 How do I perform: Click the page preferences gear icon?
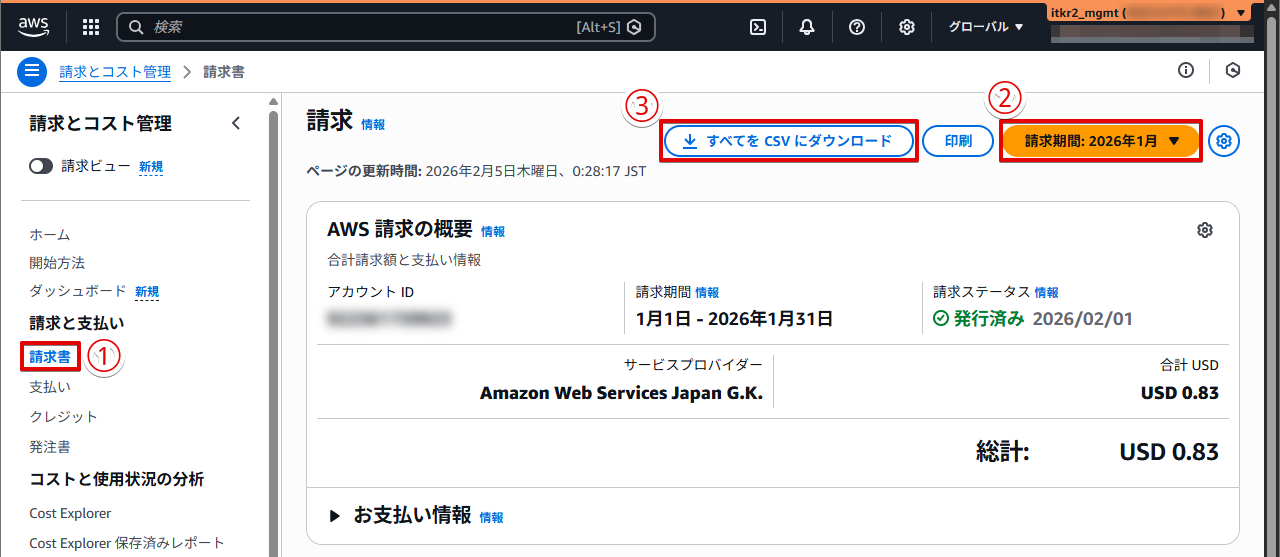click(1224, 141)
